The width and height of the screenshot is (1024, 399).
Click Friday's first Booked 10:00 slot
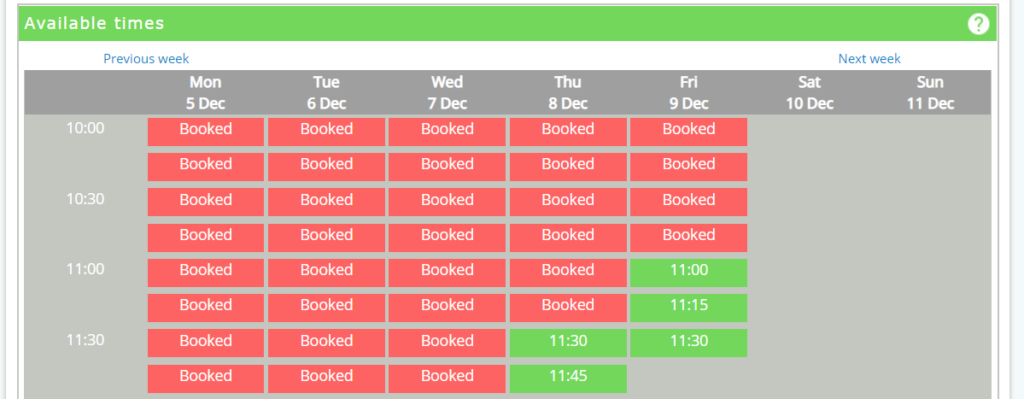click(x=688, y=132)
